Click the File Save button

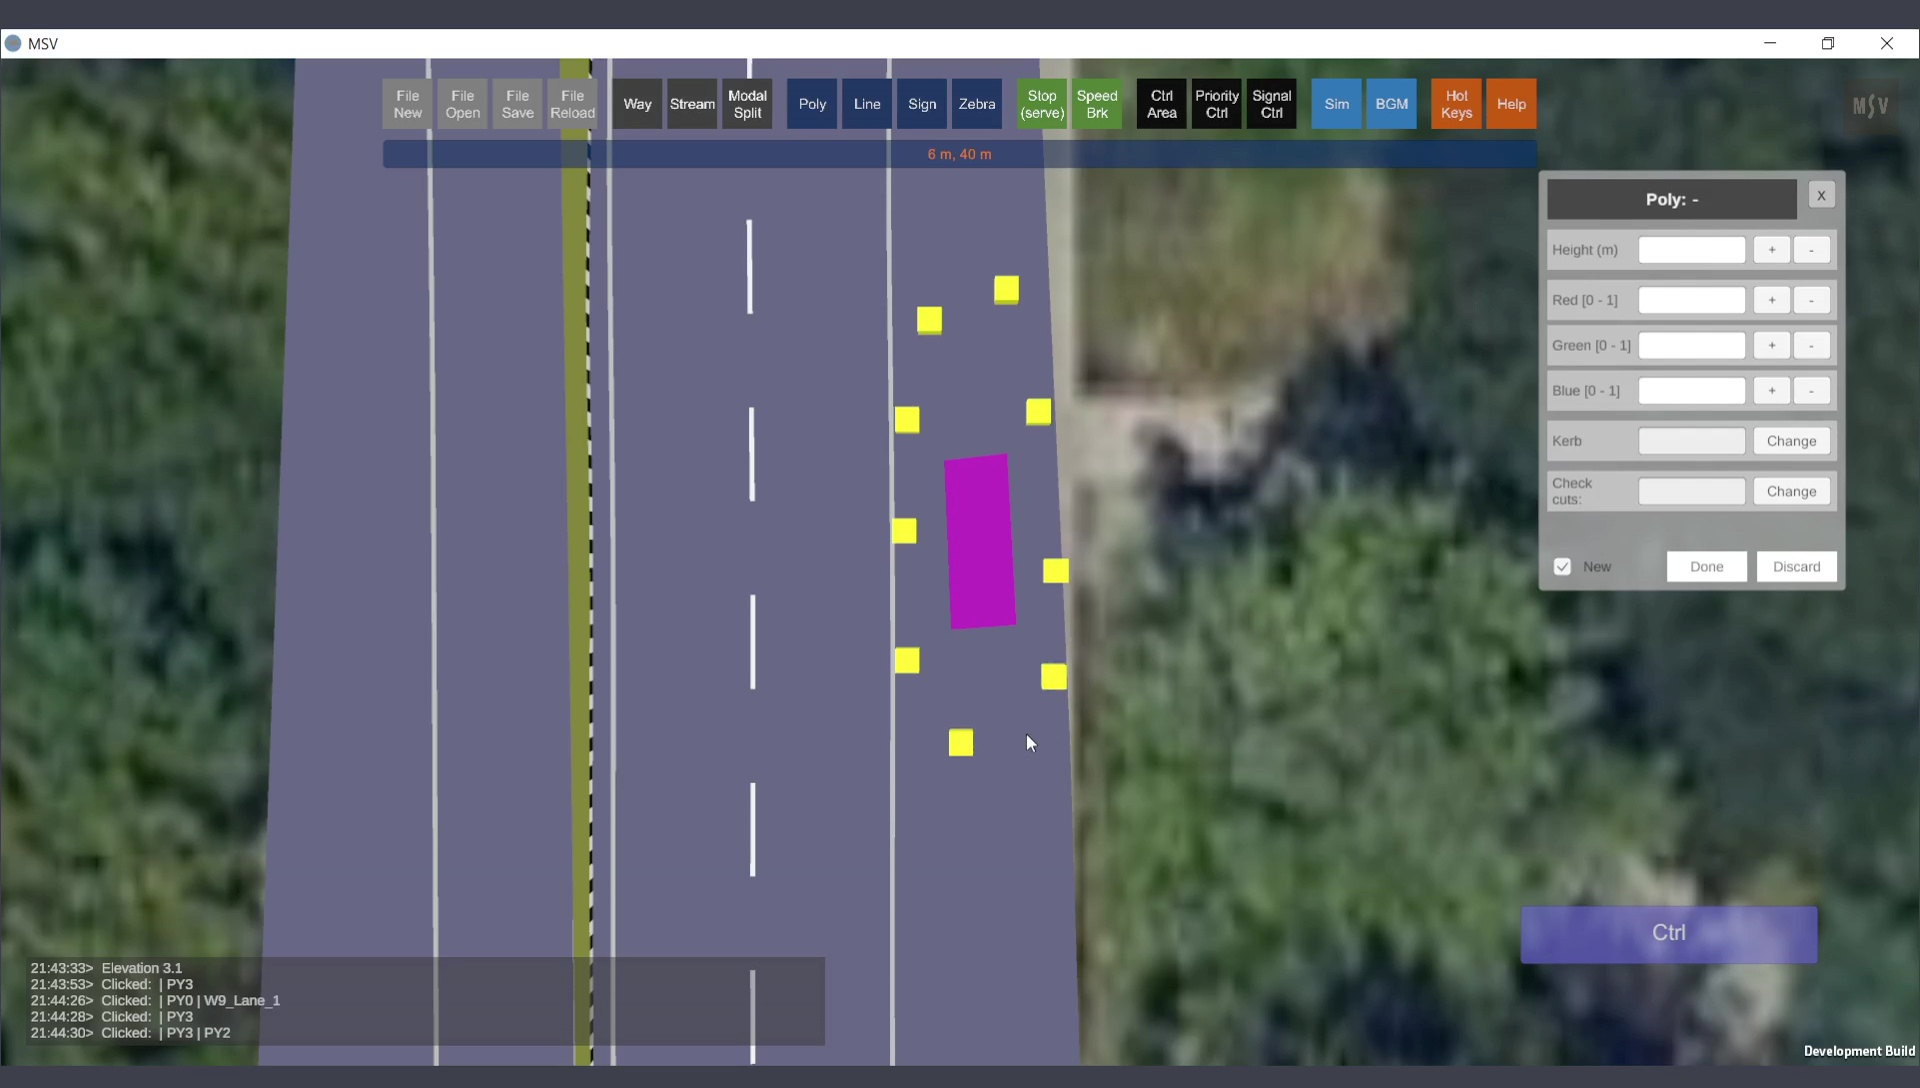coord(517,104)
